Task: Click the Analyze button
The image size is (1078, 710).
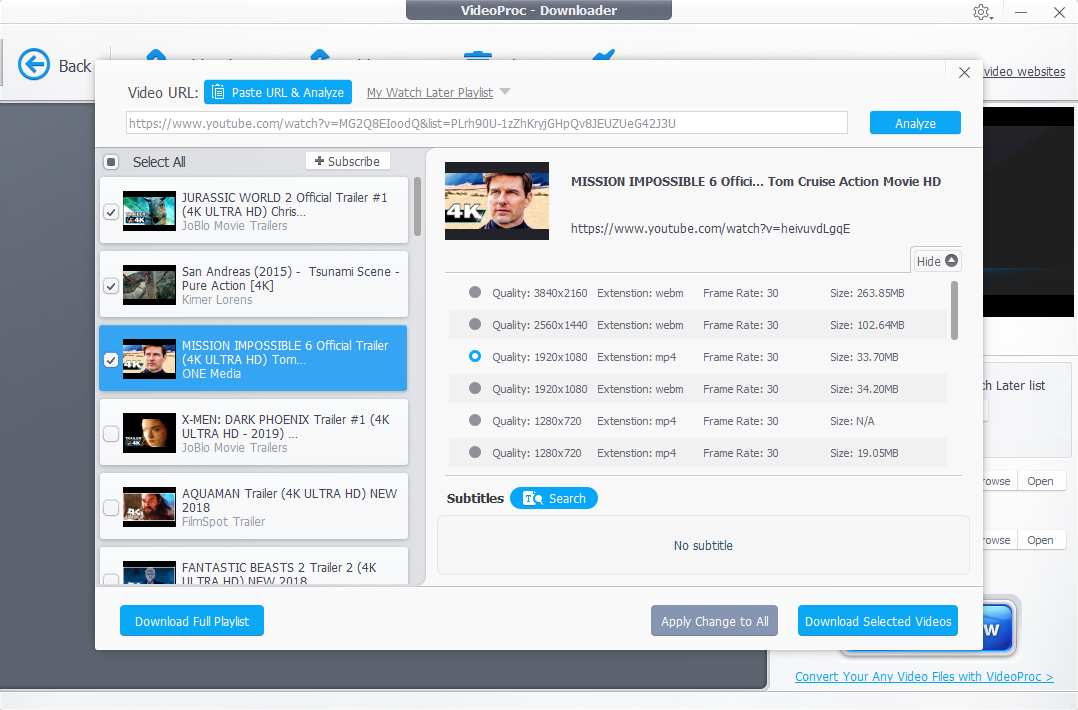Action: click(x=915, y=123)
